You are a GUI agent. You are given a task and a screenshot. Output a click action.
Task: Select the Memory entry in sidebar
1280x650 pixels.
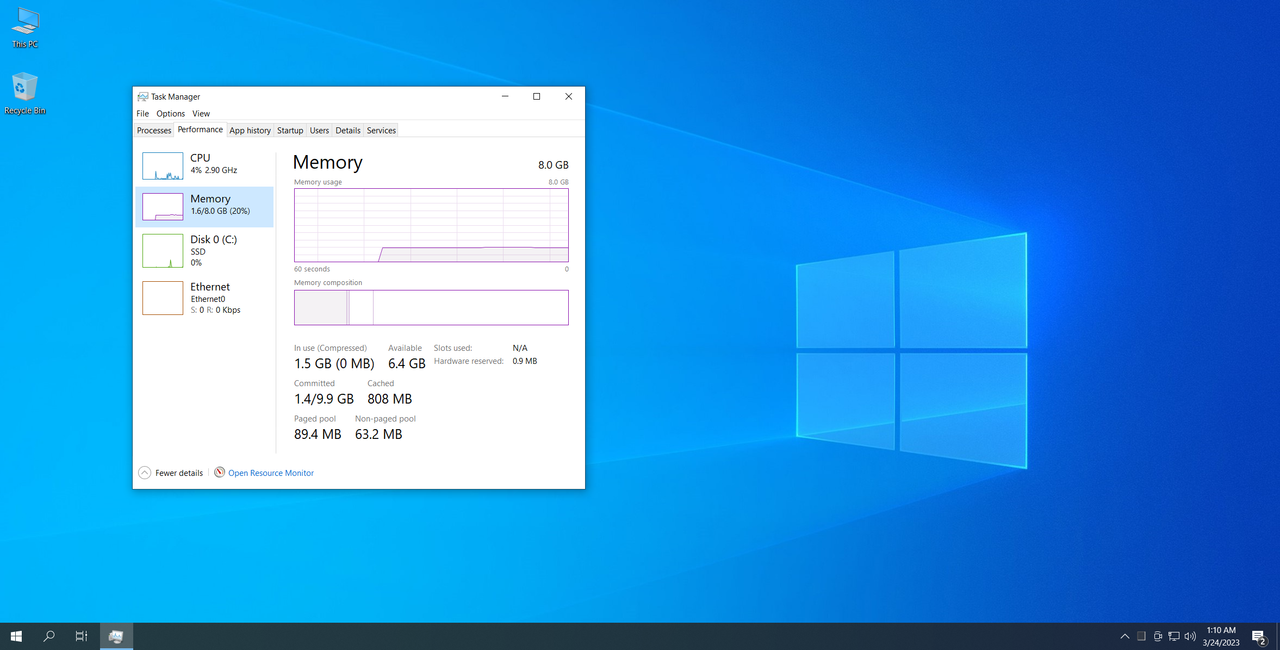(205, 207)
